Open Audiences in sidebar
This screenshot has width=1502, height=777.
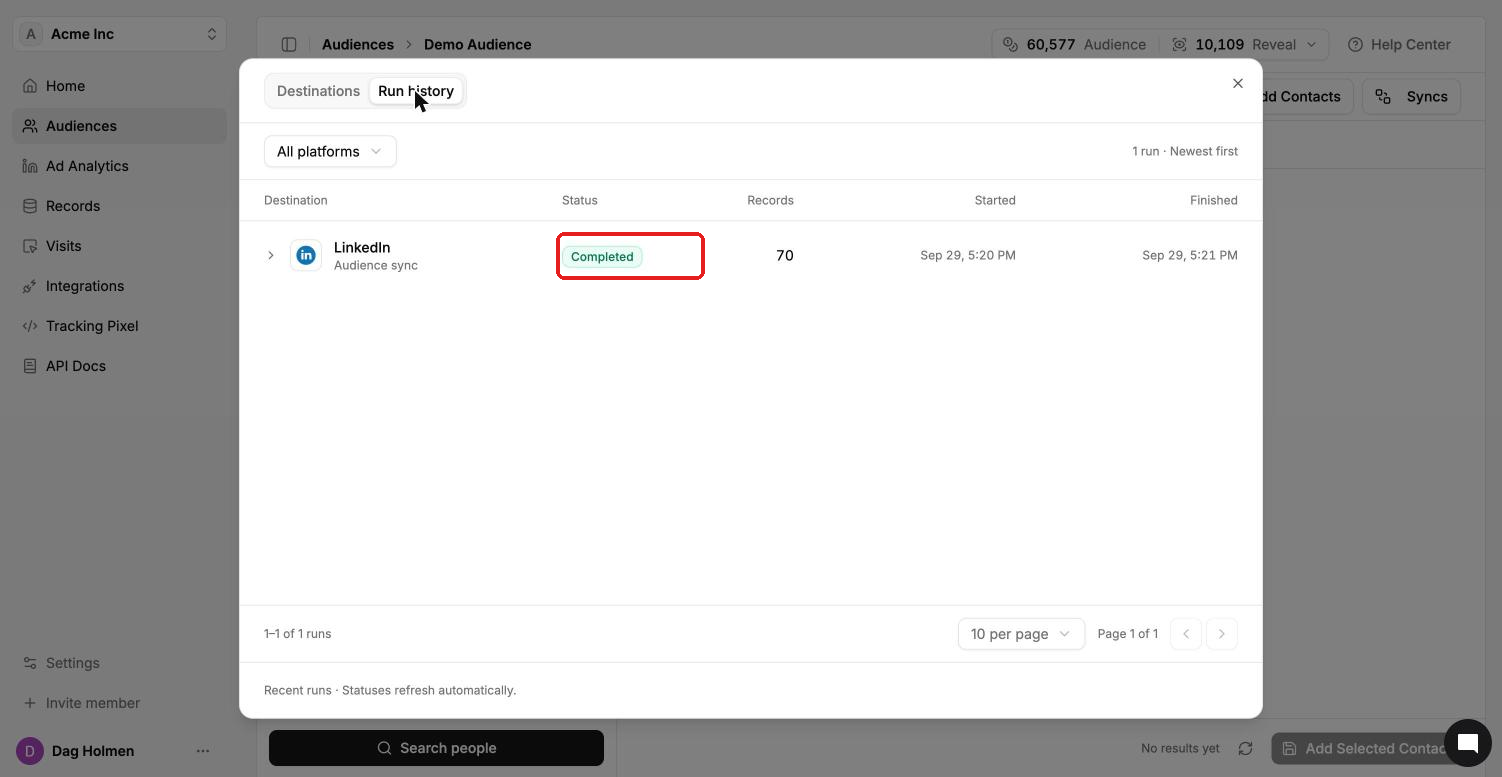pos(120,126)
